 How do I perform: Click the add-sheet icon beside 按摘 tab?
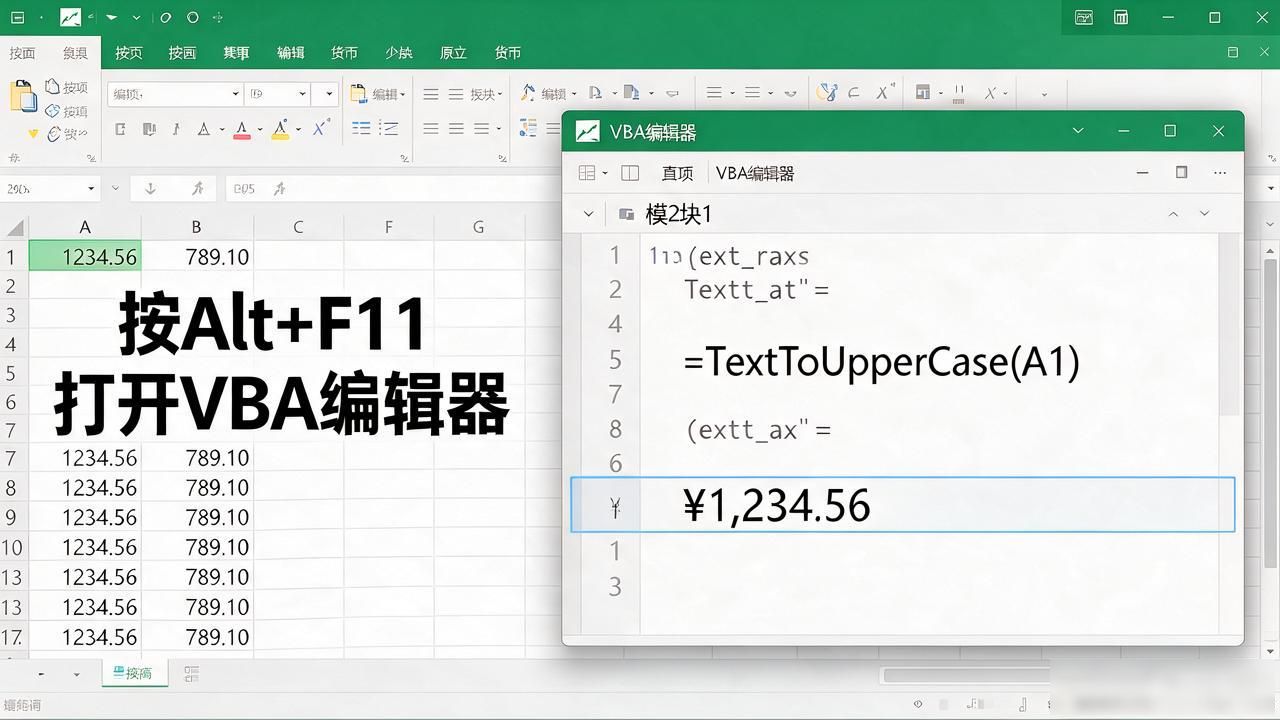pyautogui.click(x=192, y=673)
